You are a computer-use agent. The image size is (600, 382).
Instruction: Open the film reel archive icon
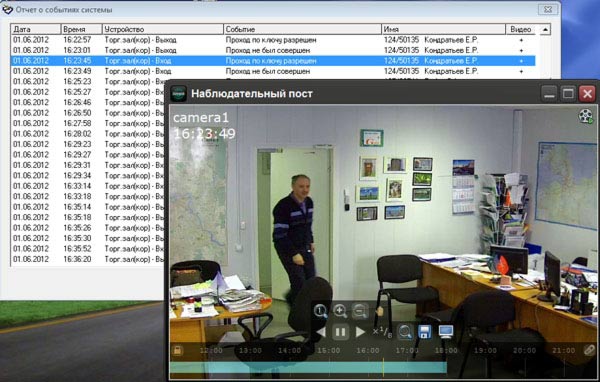coord(586,116)
